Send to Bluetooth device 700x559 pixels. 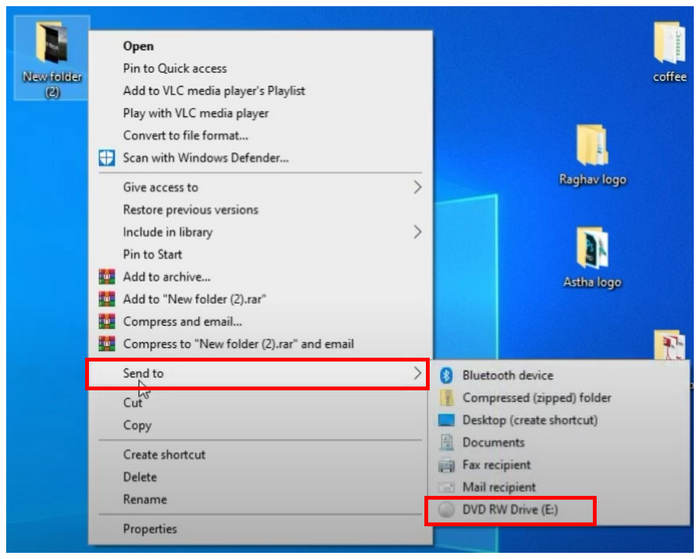pos(559,375)
